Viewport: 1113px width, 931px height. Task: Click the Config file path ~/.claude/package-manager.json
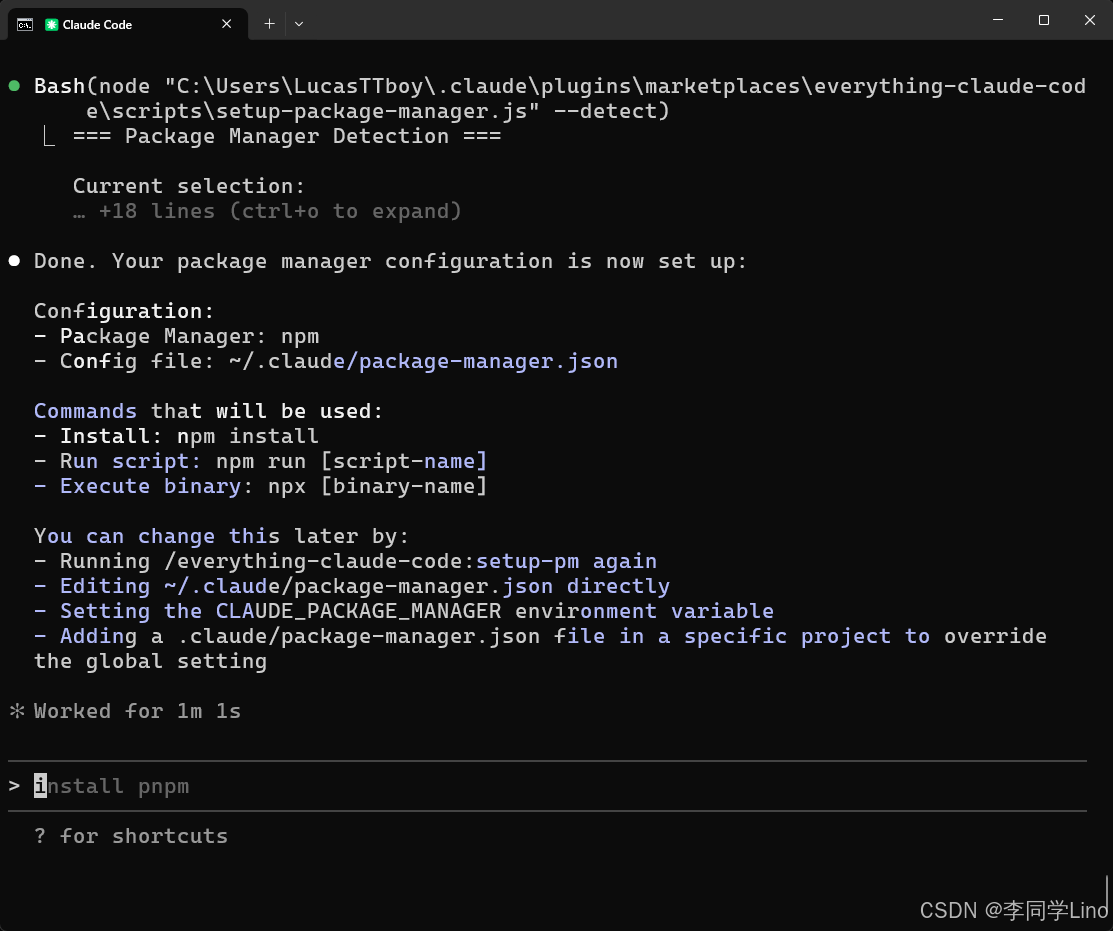[x=423, y=361]
